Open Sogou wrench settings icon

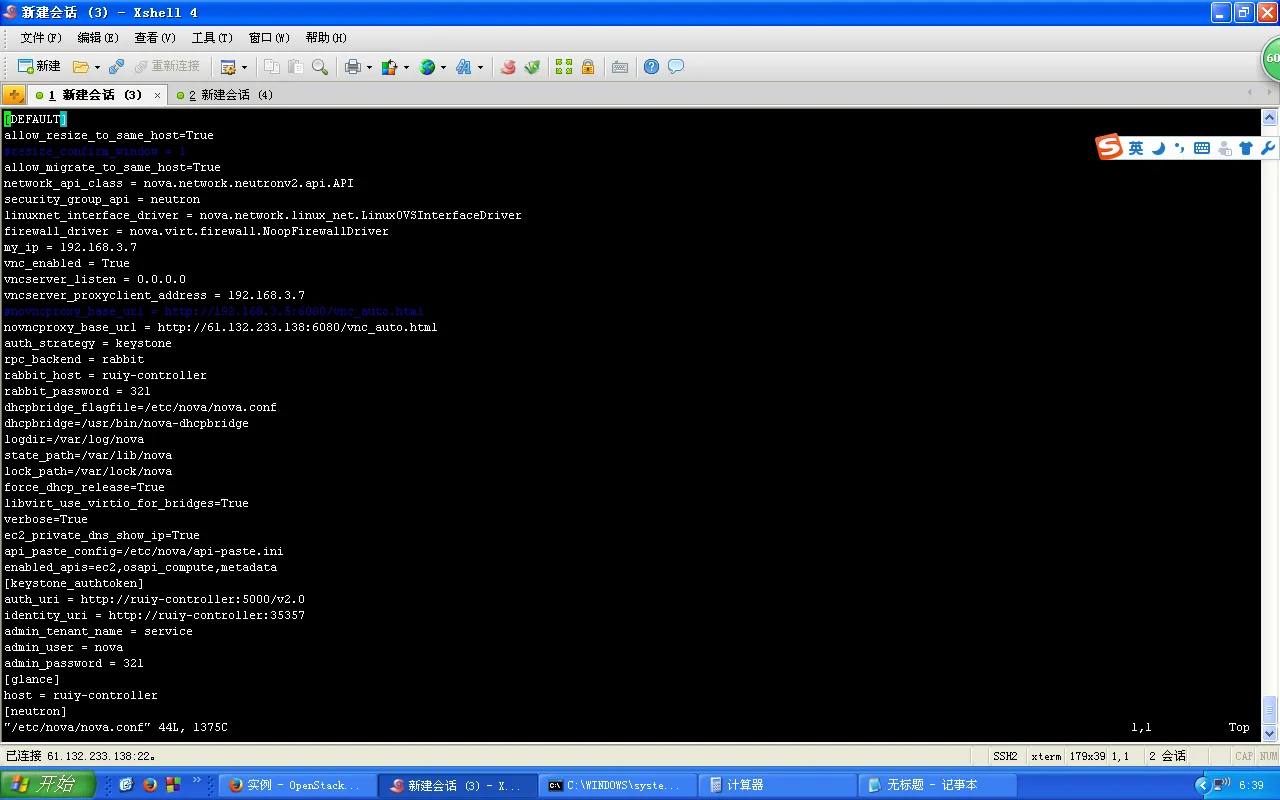1268,148
